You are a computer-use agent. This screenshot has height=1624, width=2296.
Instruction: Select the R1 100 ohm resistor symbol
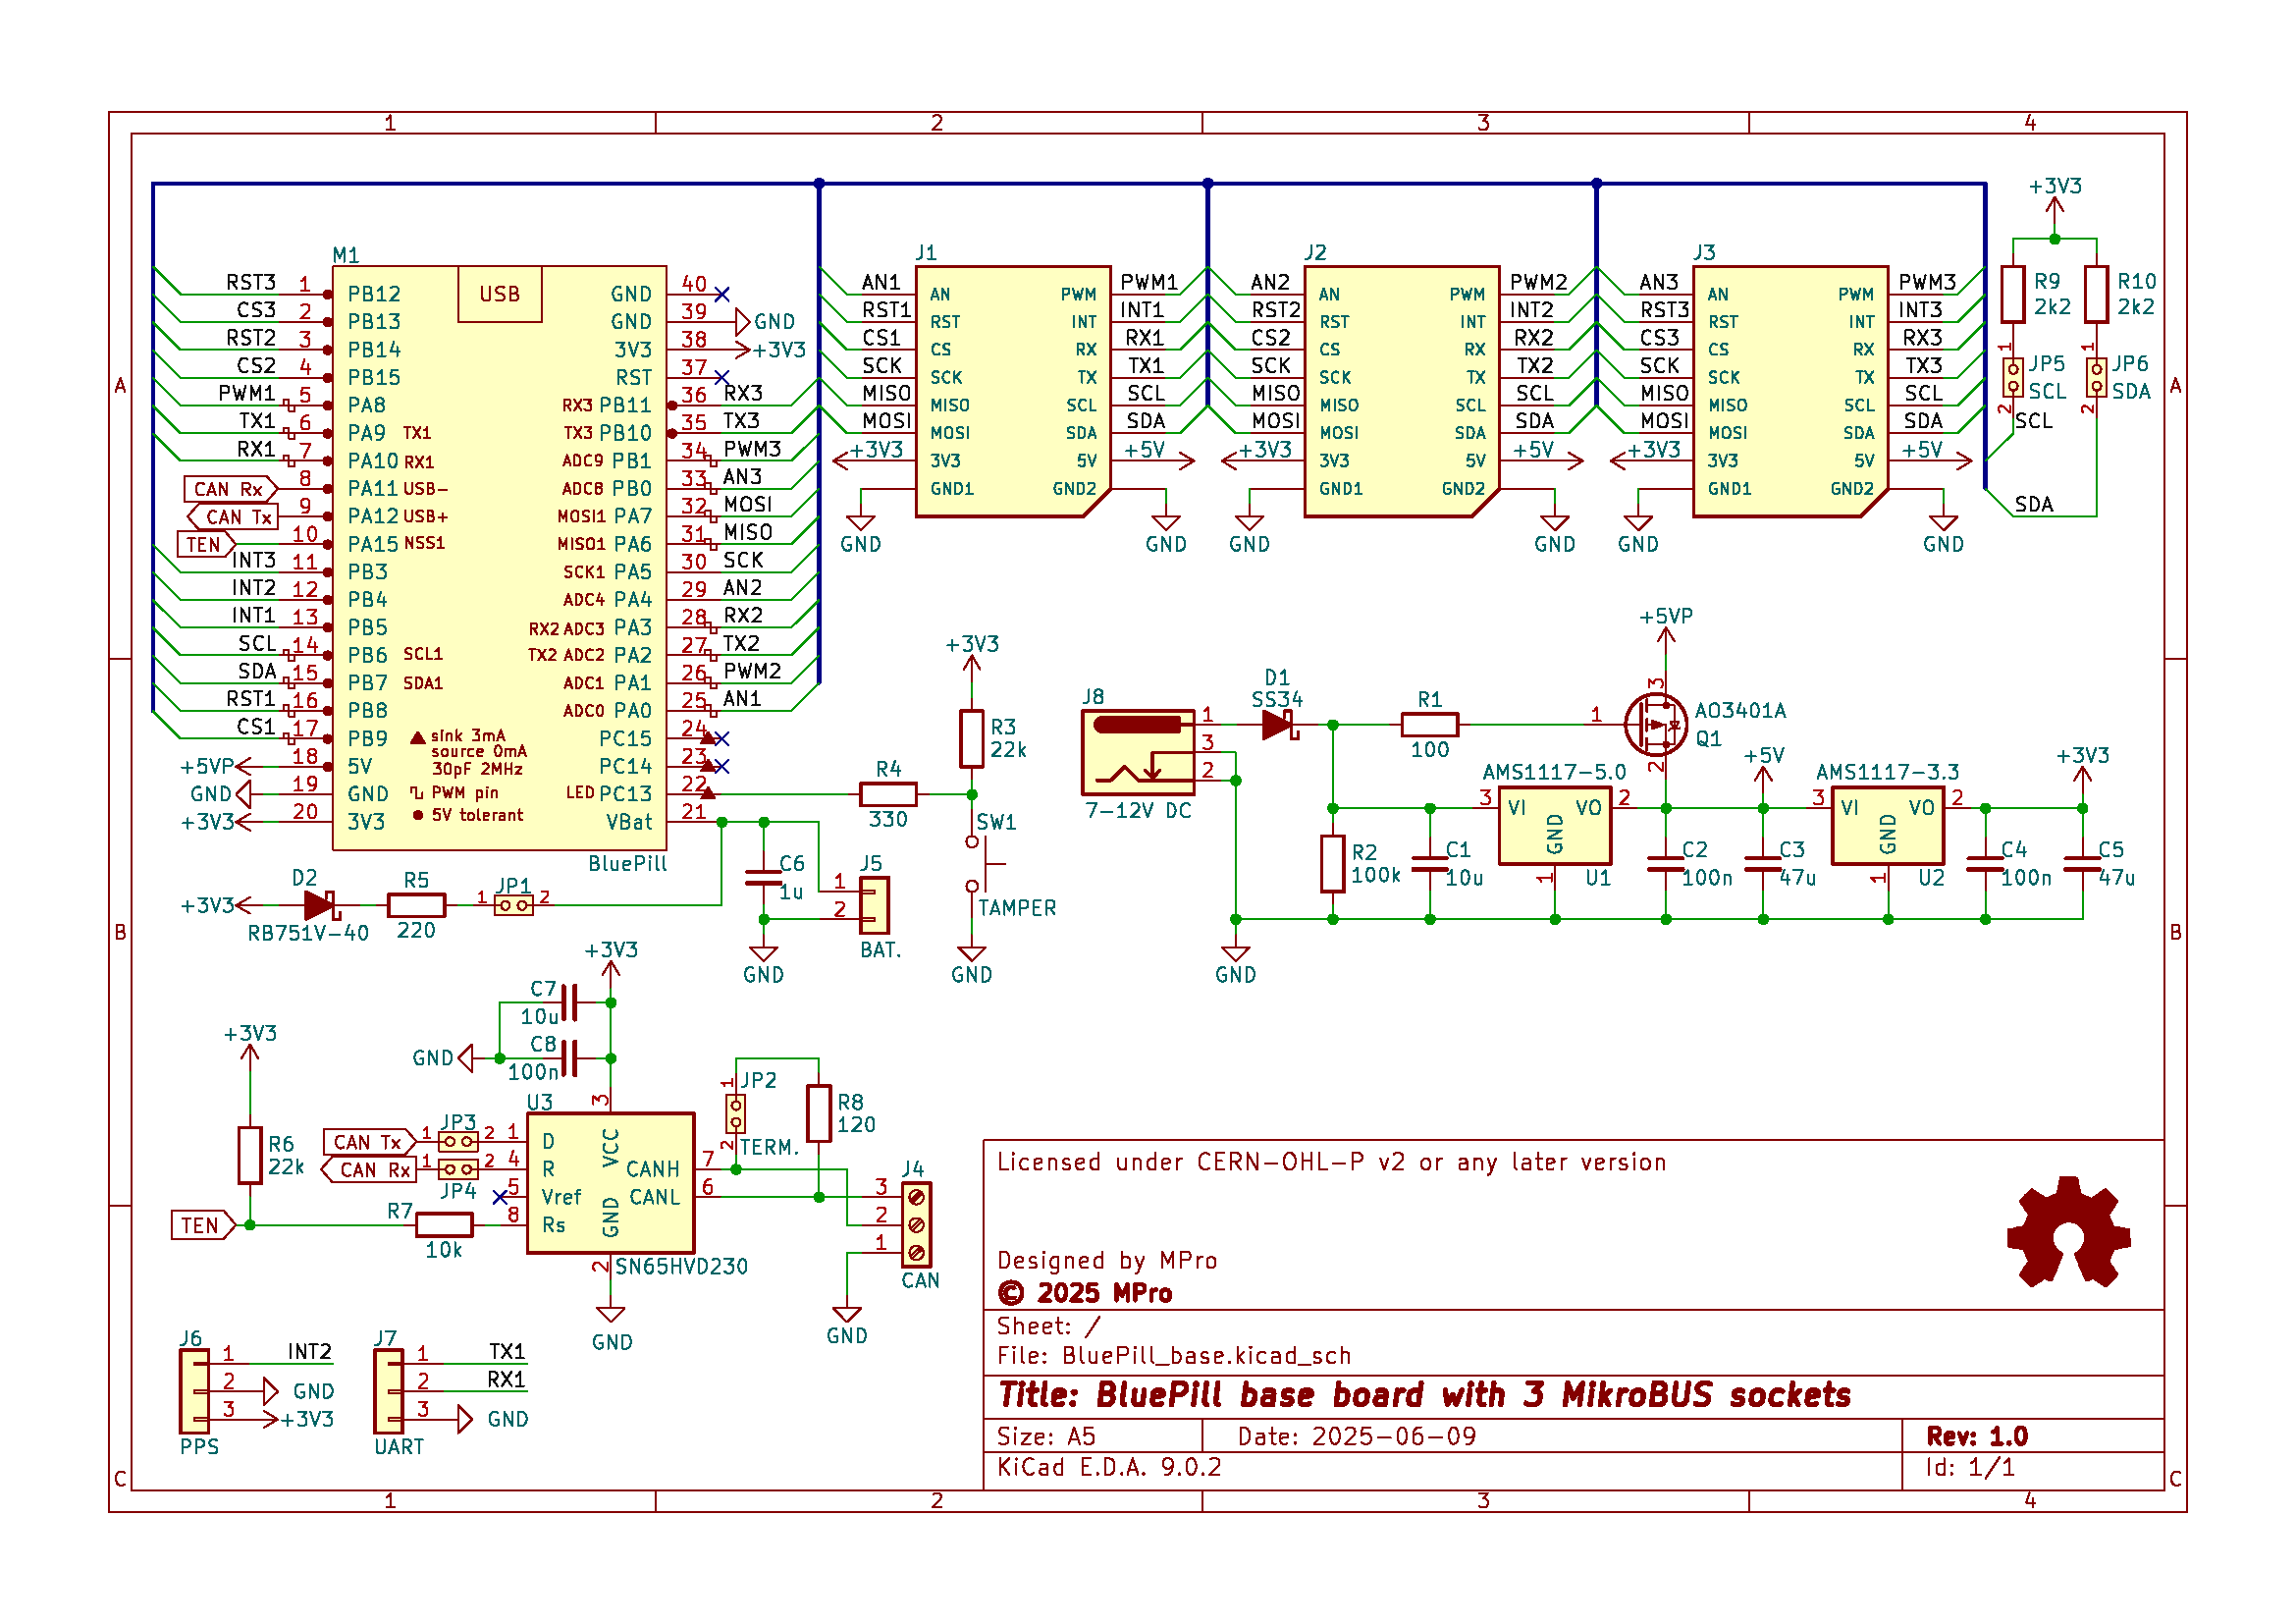pos(1429,724)
